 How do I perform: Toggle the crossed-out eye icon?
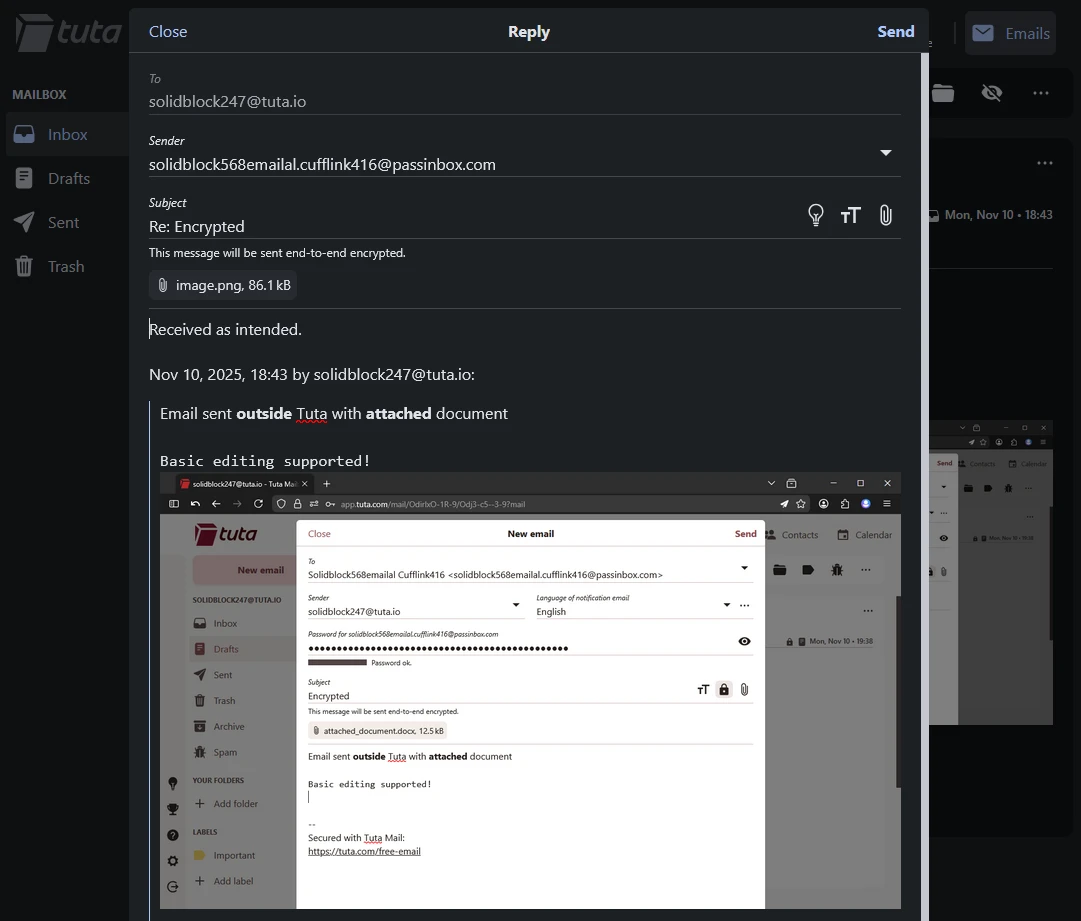(991, 93)
